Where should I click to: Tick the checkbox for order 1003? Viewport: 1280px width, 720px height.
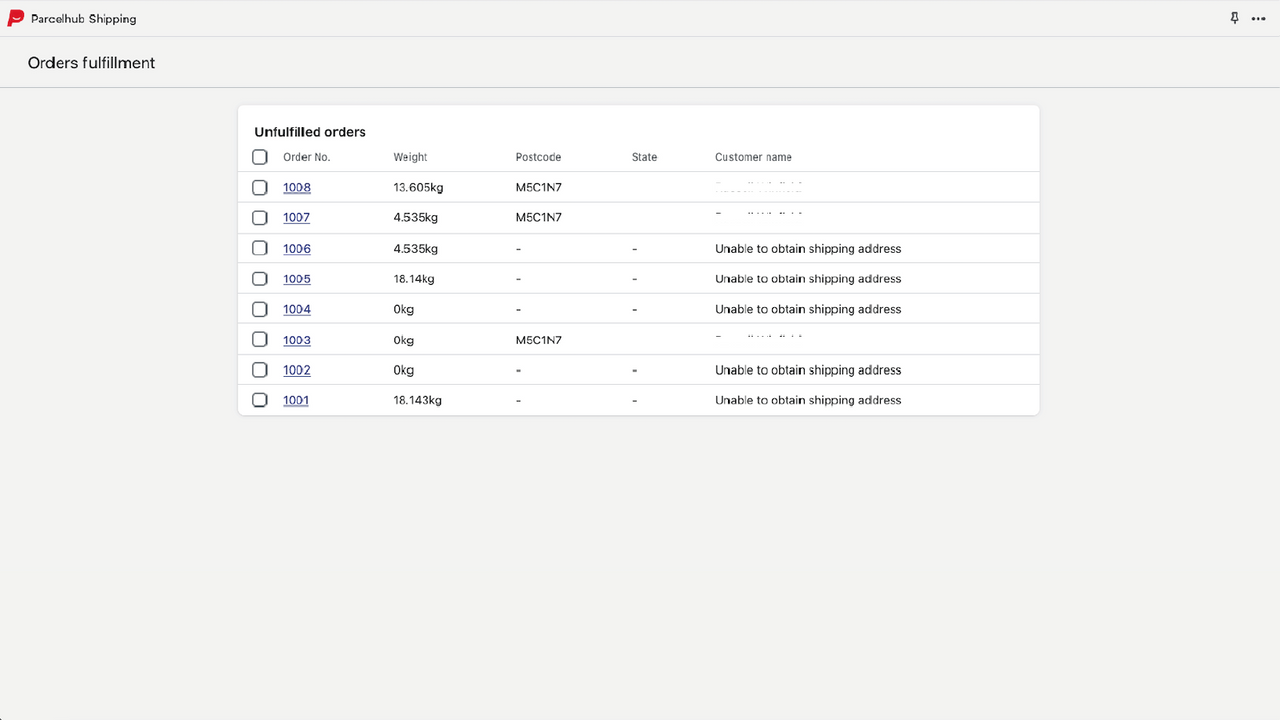(x=260, y=339)
